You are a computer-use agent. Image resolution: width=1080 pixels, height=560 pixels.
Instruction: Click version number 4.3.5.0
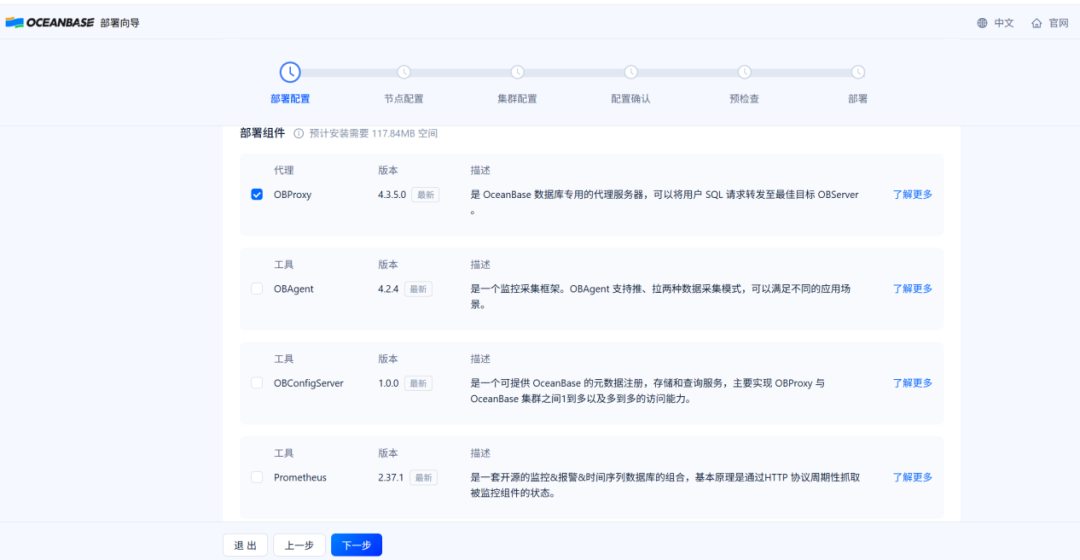392,194
